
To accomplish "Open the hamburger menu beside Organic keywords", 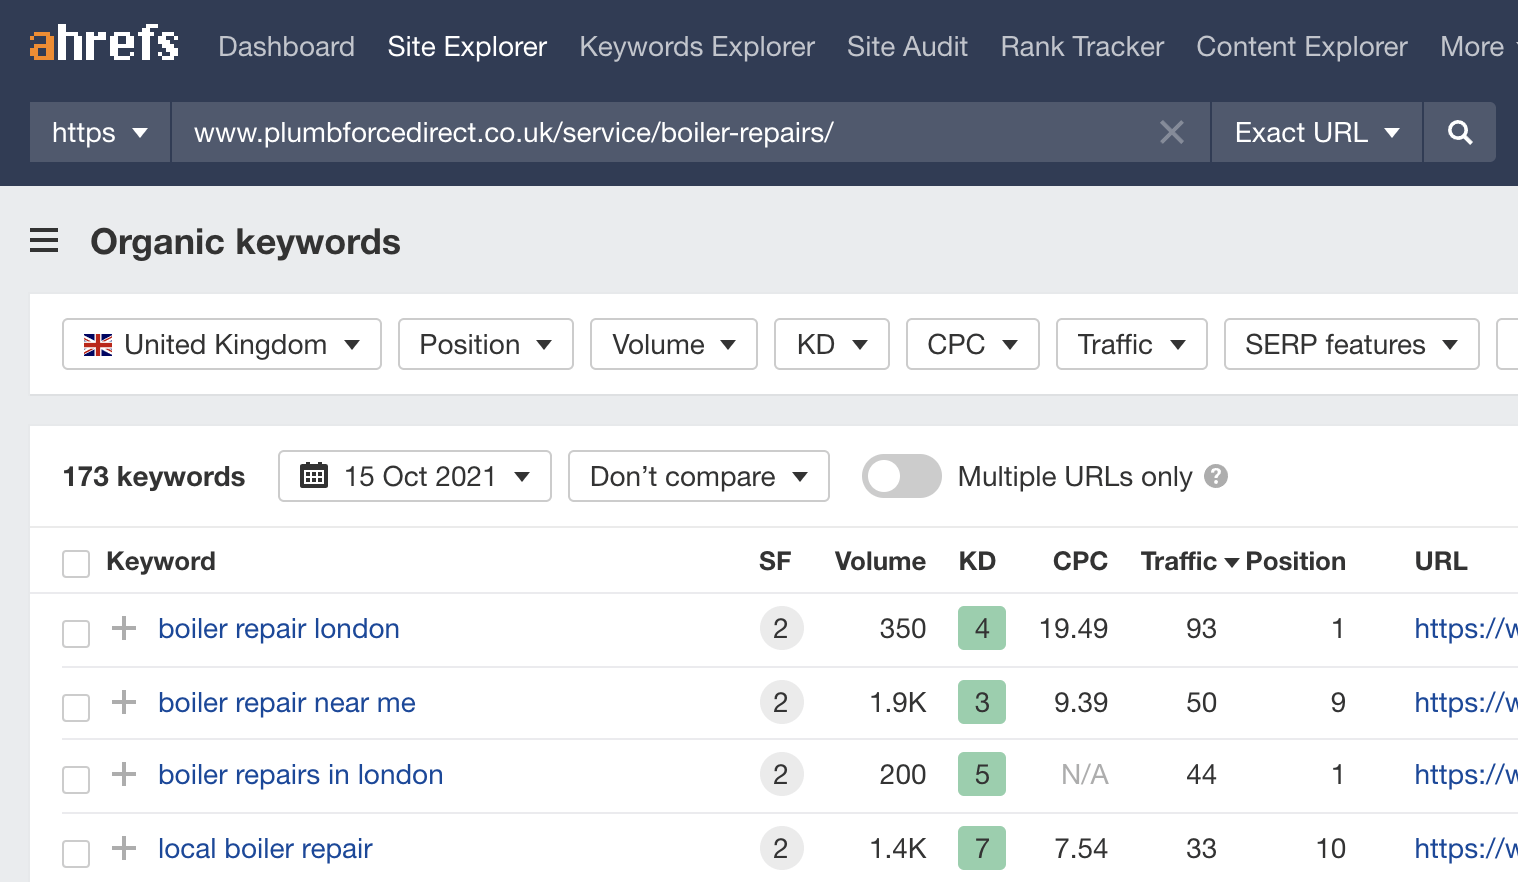I will click(x=44, y=241).
